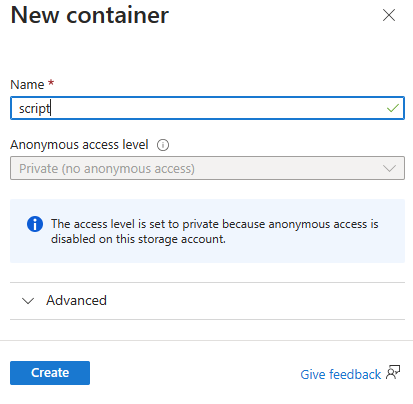Viewport: 413px width, 404px height.
Task: Click the New container heading
Action: tap(90, 15)
